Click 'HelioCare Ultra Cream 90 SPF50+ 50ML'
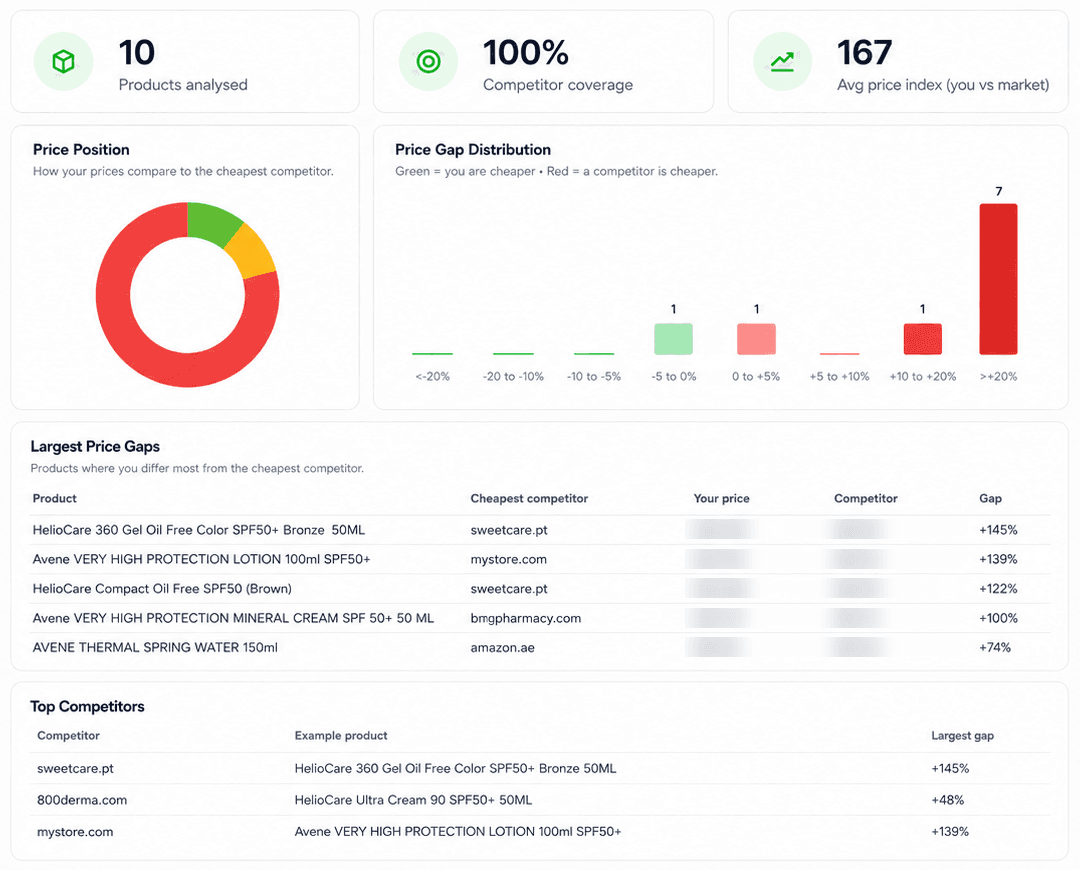The image size is (1080, 870). [x=413, y=800]
